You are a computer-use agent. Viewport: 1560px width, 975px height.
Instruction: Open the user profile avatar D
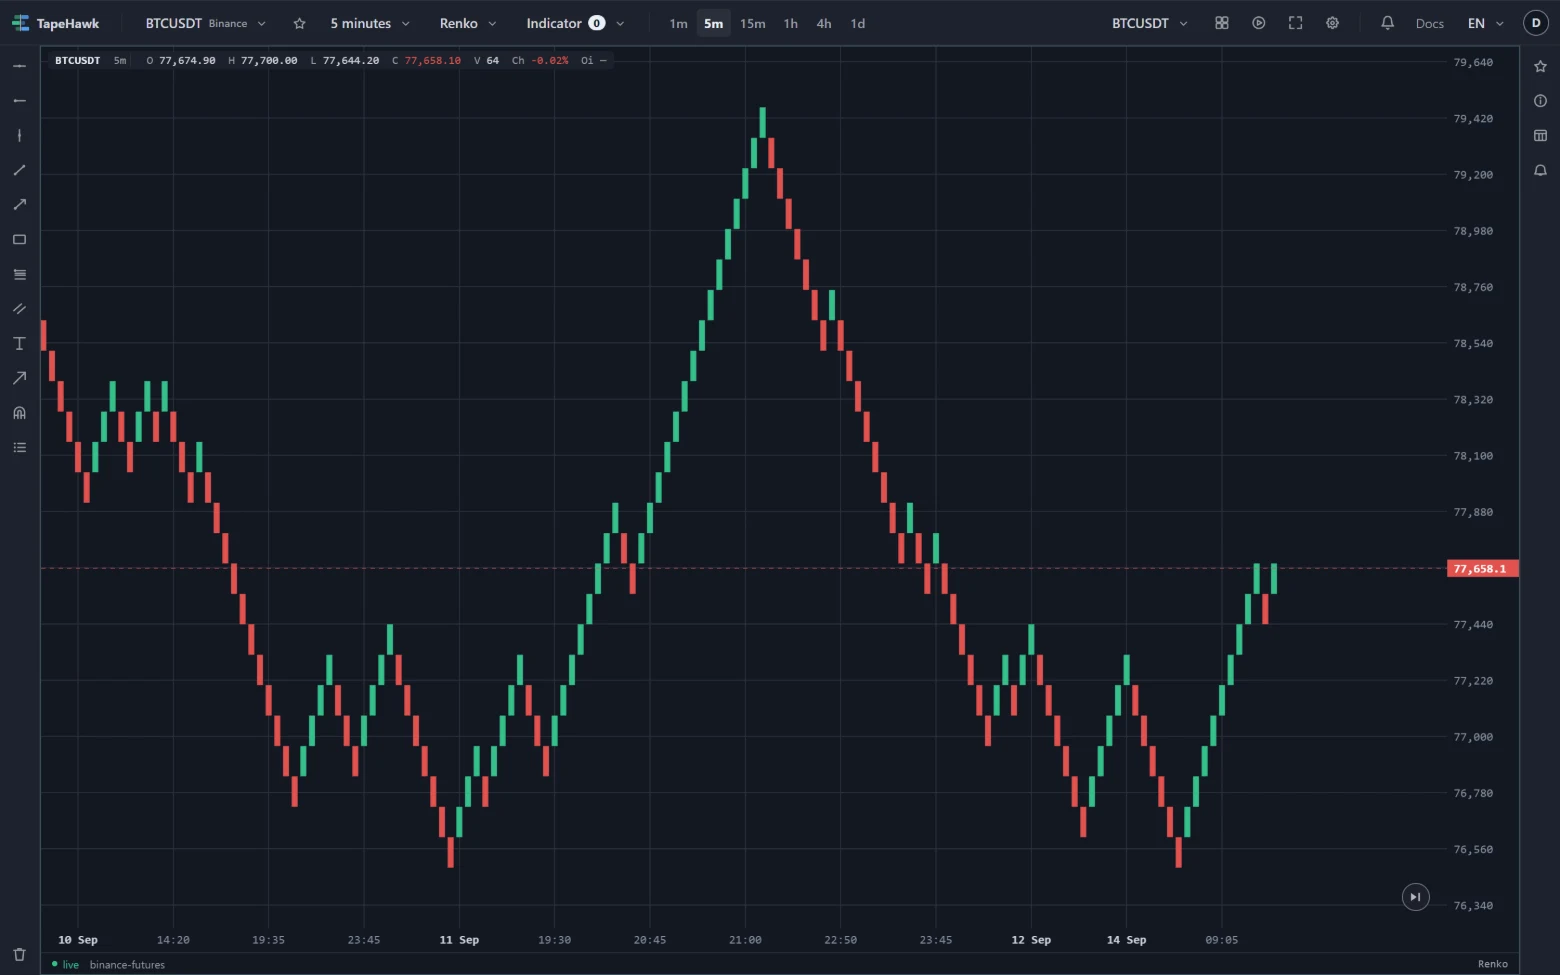point(1536,23)
